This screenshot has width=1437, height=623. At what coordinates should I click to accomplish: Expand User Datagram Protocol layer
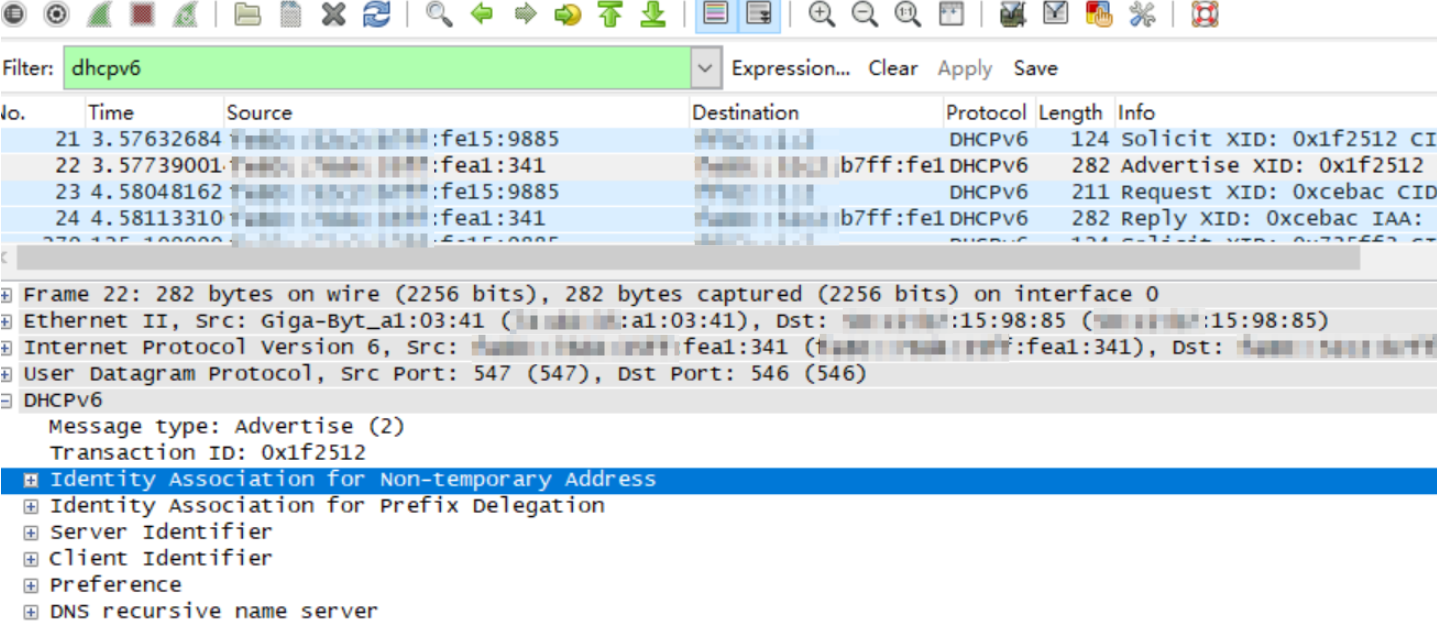click(7, 374)
